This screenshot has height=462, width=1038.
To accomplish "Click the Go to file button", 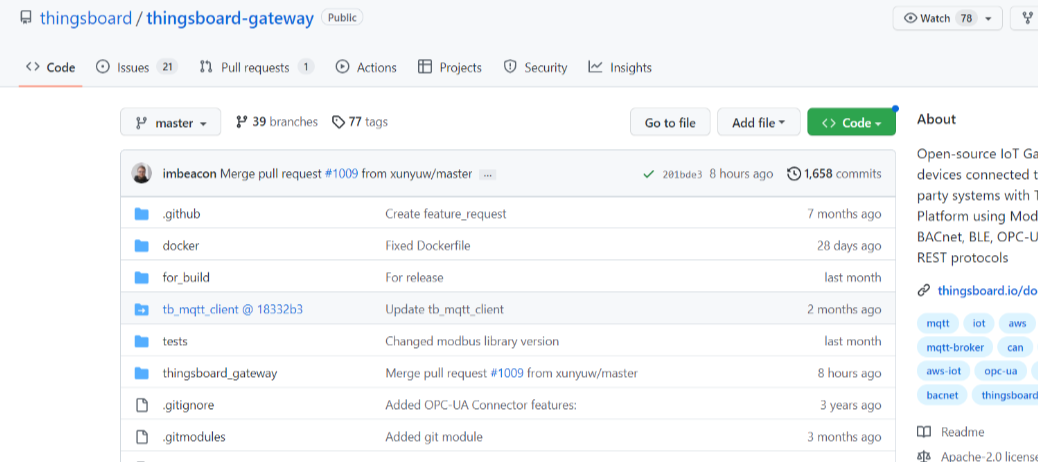I will click(x=670, y=122).
